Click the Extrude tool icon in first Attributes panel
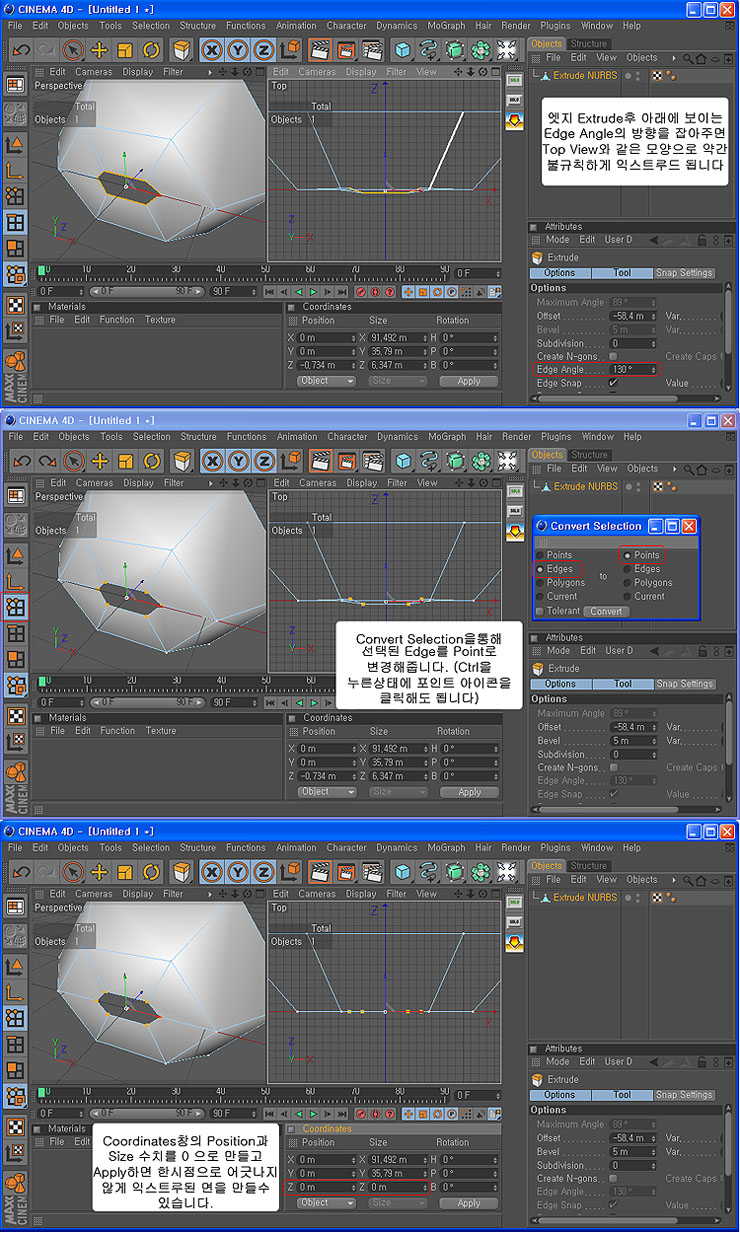Screen dimensions: 740x1233 click(538, 258)
